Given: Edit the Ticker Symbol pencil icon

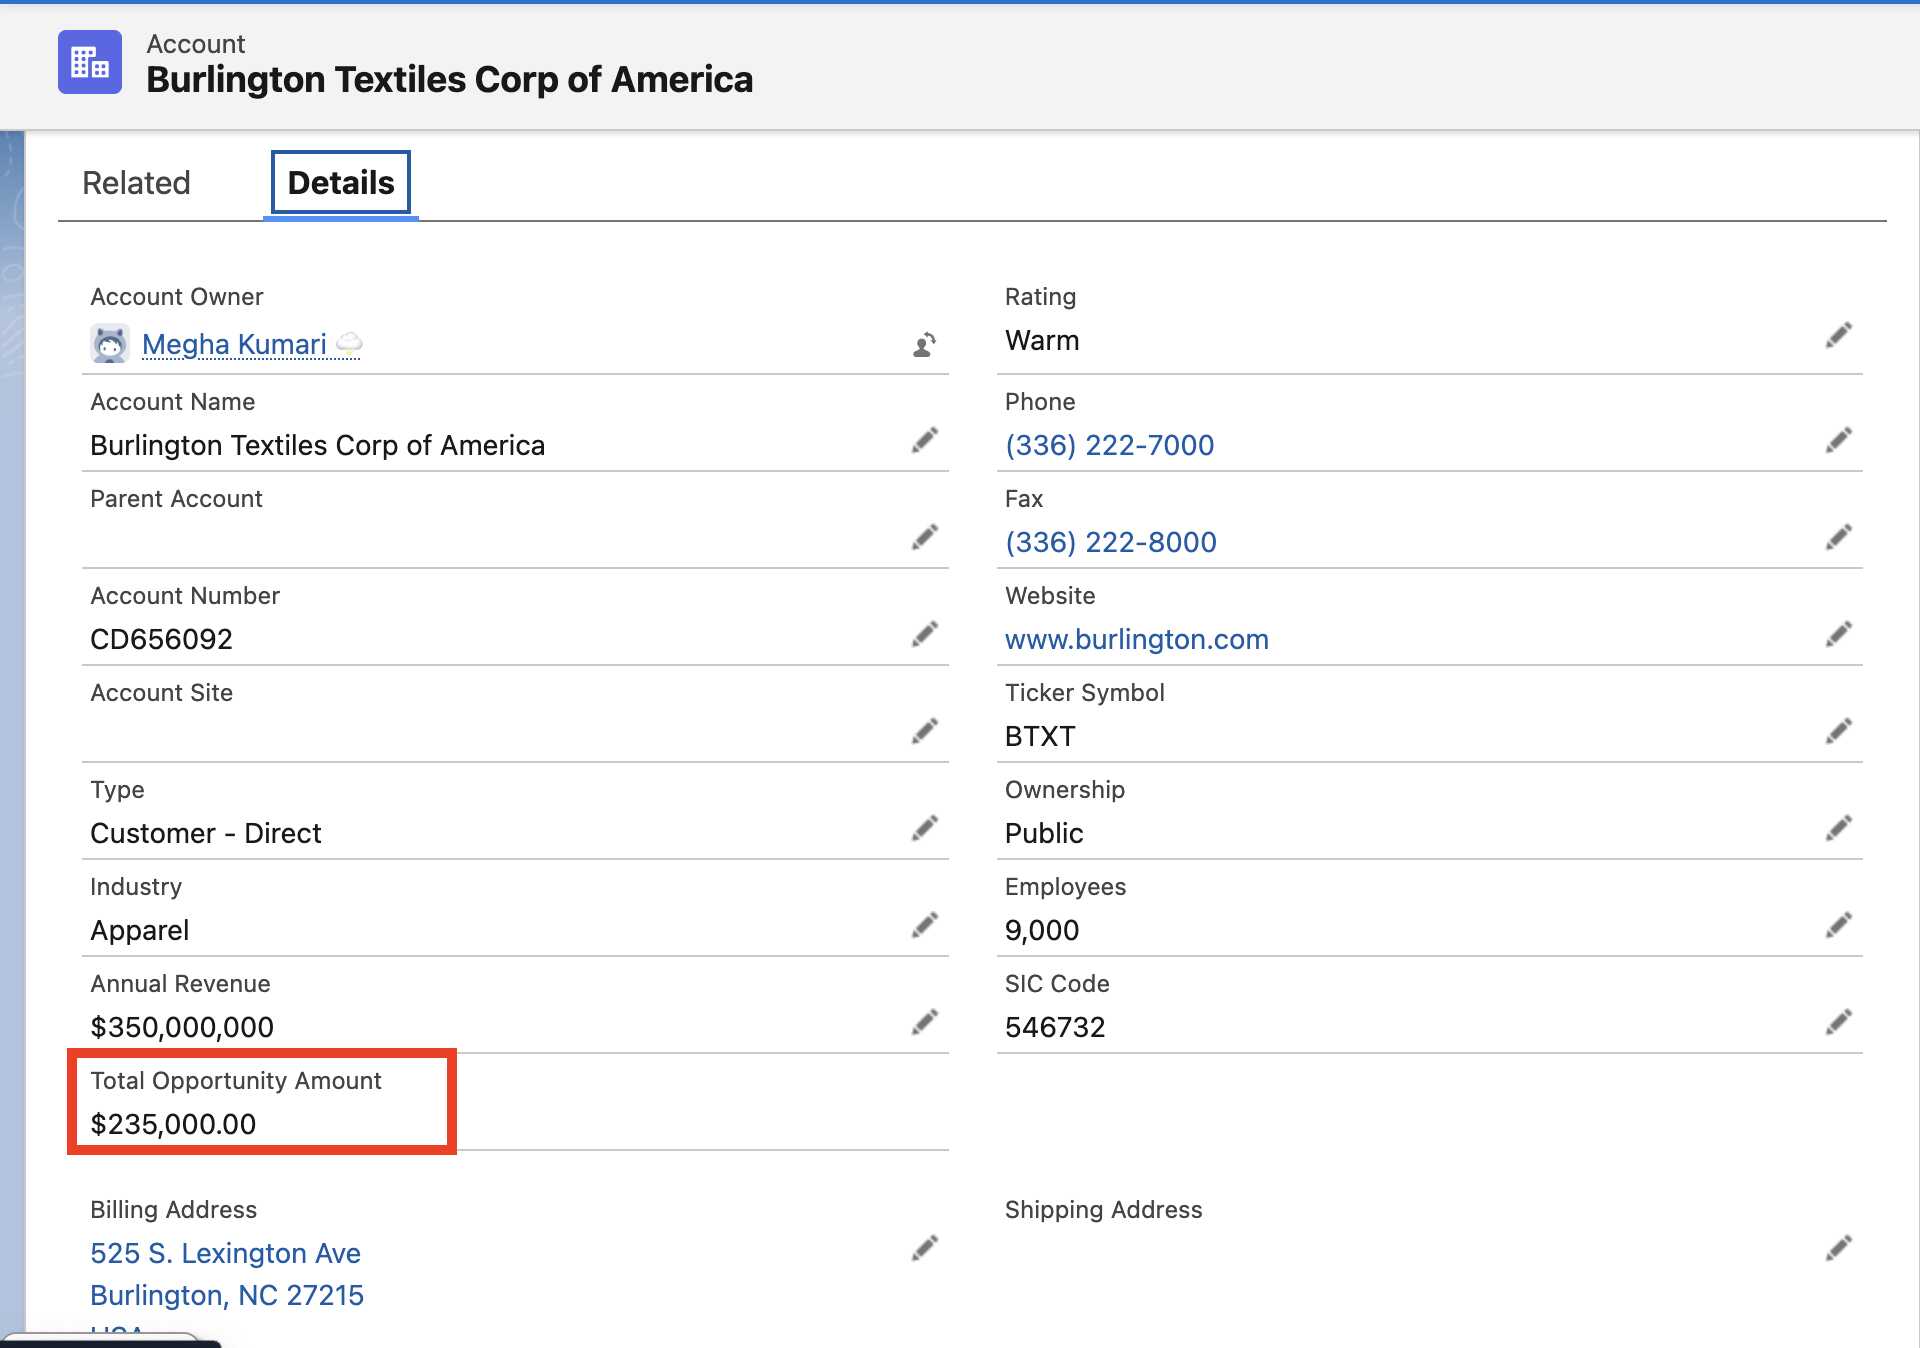Looking at the screenshot, I should (1839, 731).
